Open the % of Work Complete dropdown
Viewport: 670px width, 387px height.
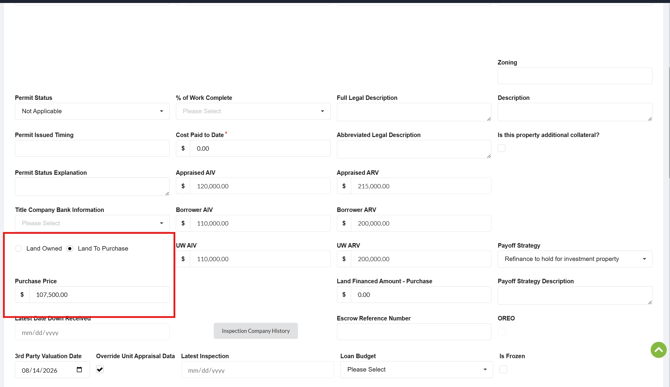[253, 111]
